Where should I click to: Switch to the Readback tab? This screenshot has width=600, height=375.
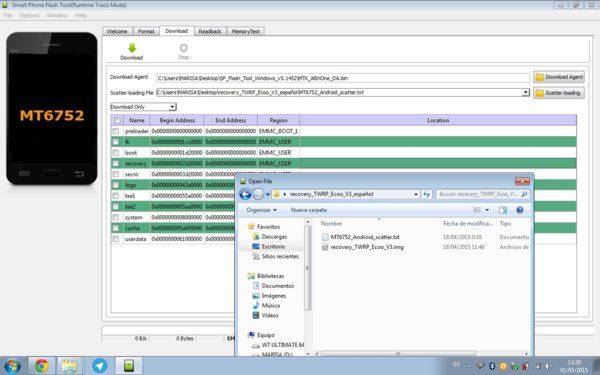click(x=210, y=31)
